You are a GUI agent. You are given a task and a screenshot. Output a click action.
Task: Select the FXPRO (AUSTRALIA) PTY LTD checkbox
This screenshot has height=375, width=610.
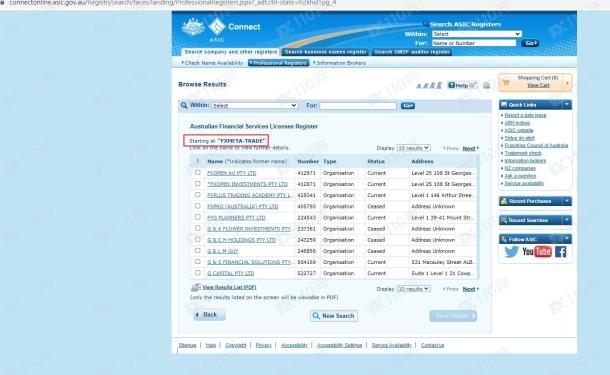click(198, 206)
